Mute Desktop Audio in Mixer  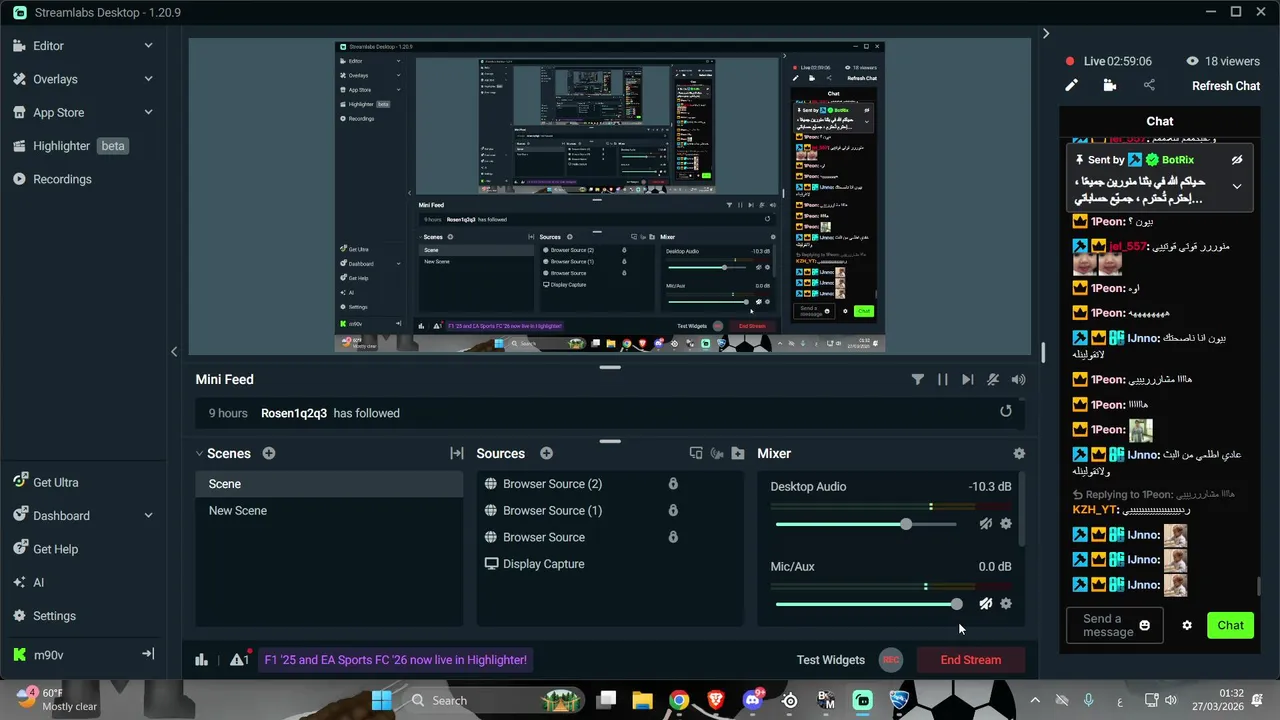pos(986,524)
